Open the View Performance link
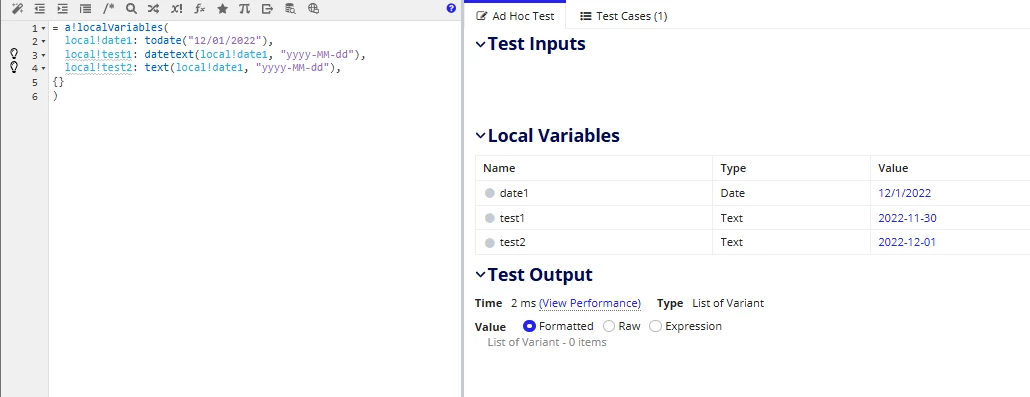Image resolution: width=1030 pixels, height=397 pixels. tap(590, 303)
